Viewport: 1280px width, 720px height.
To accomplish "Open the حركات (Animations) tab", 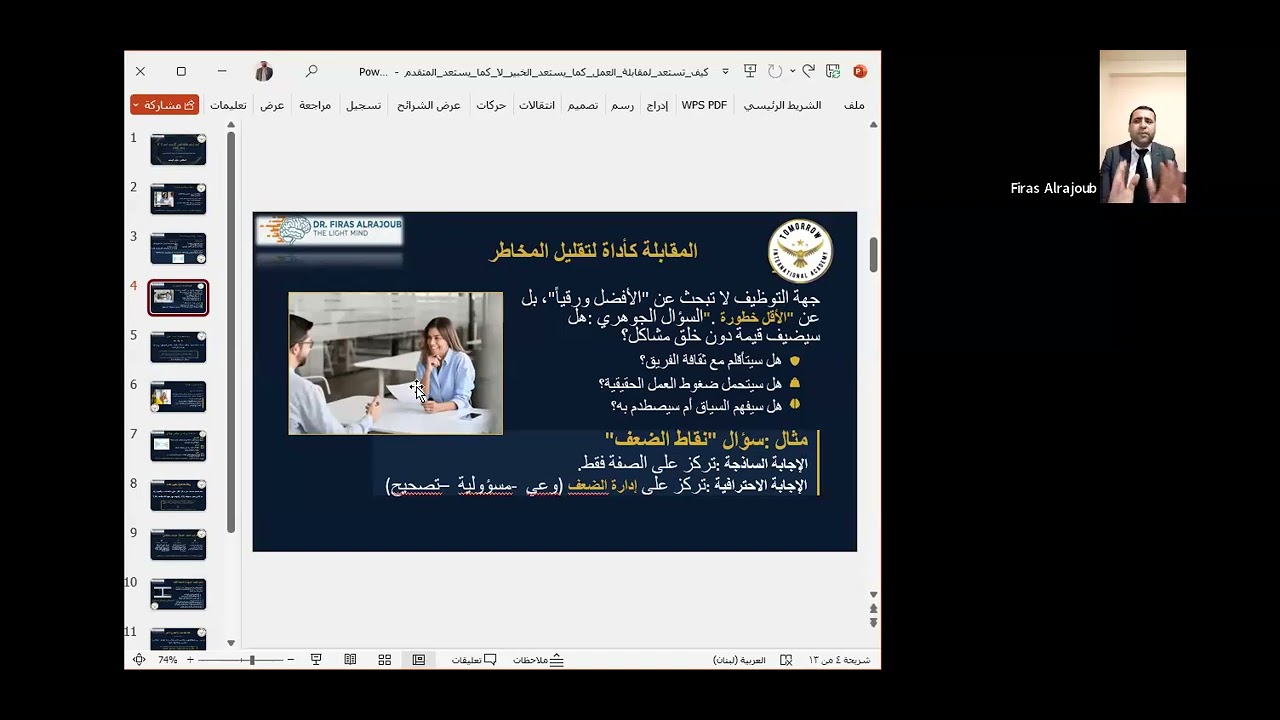I will [491, 105].
